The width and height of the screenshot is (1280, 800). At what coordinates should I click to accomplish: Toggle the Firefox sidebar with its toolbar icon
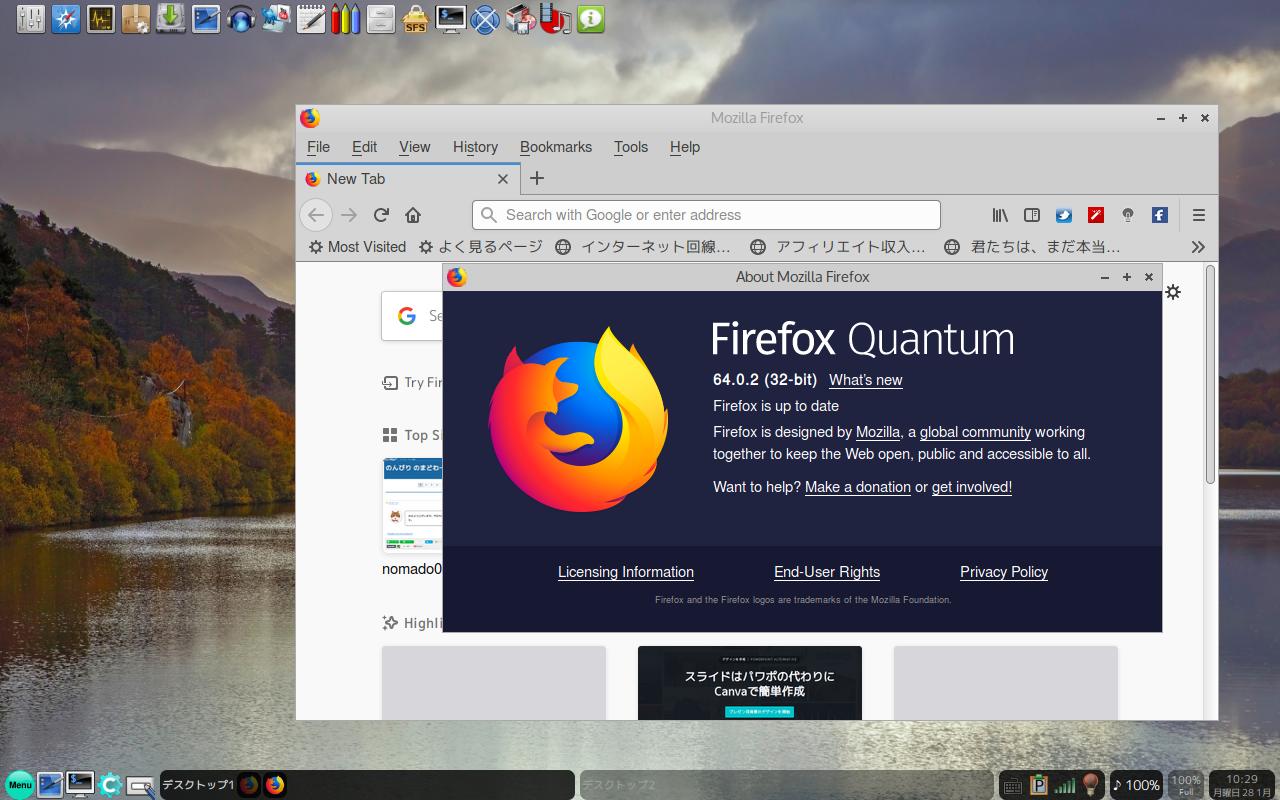tap(1031, 214)
